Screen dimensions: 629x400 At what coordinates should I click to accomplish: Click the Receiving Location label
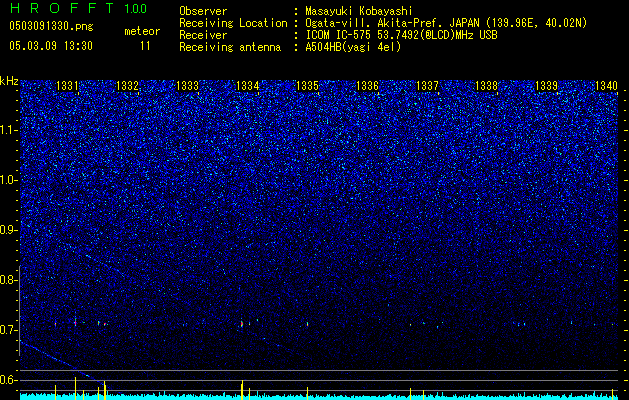[x=233, y=23]
